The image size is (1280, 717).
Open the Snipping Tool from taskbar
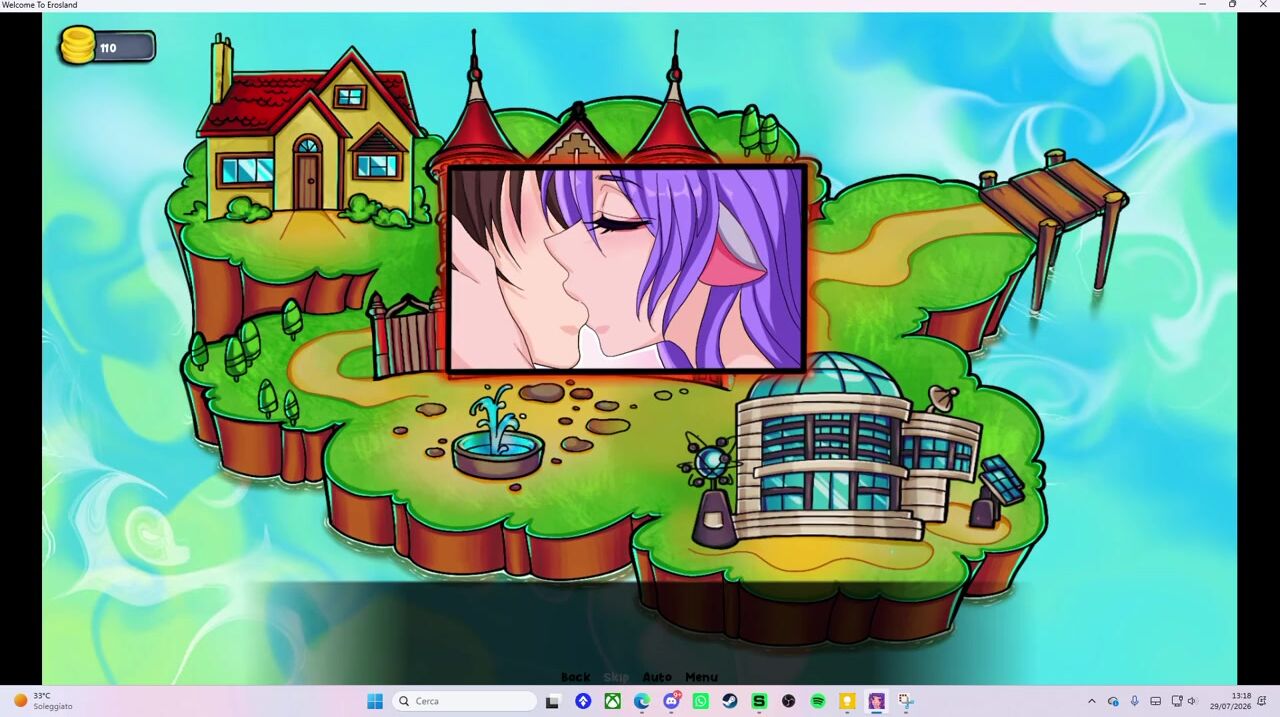coord(906,701)
